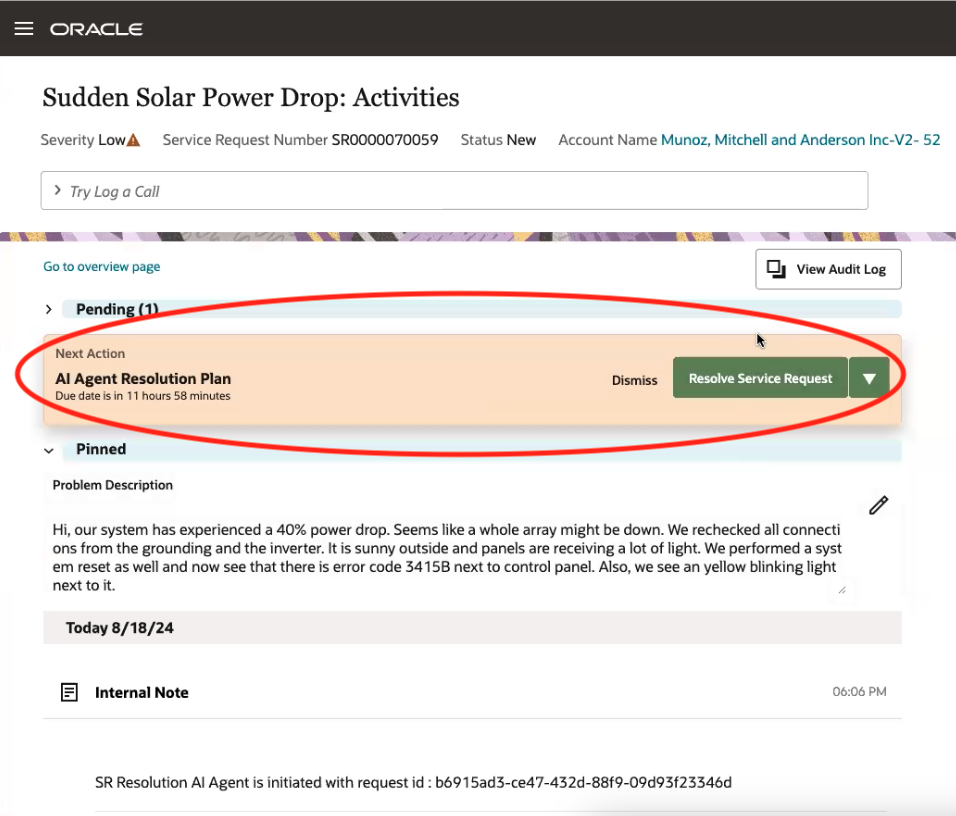Expand the Try Log a Call chevron
This screenshot has height=816, width=956.
pyautogui.click(x=57, y=190)
